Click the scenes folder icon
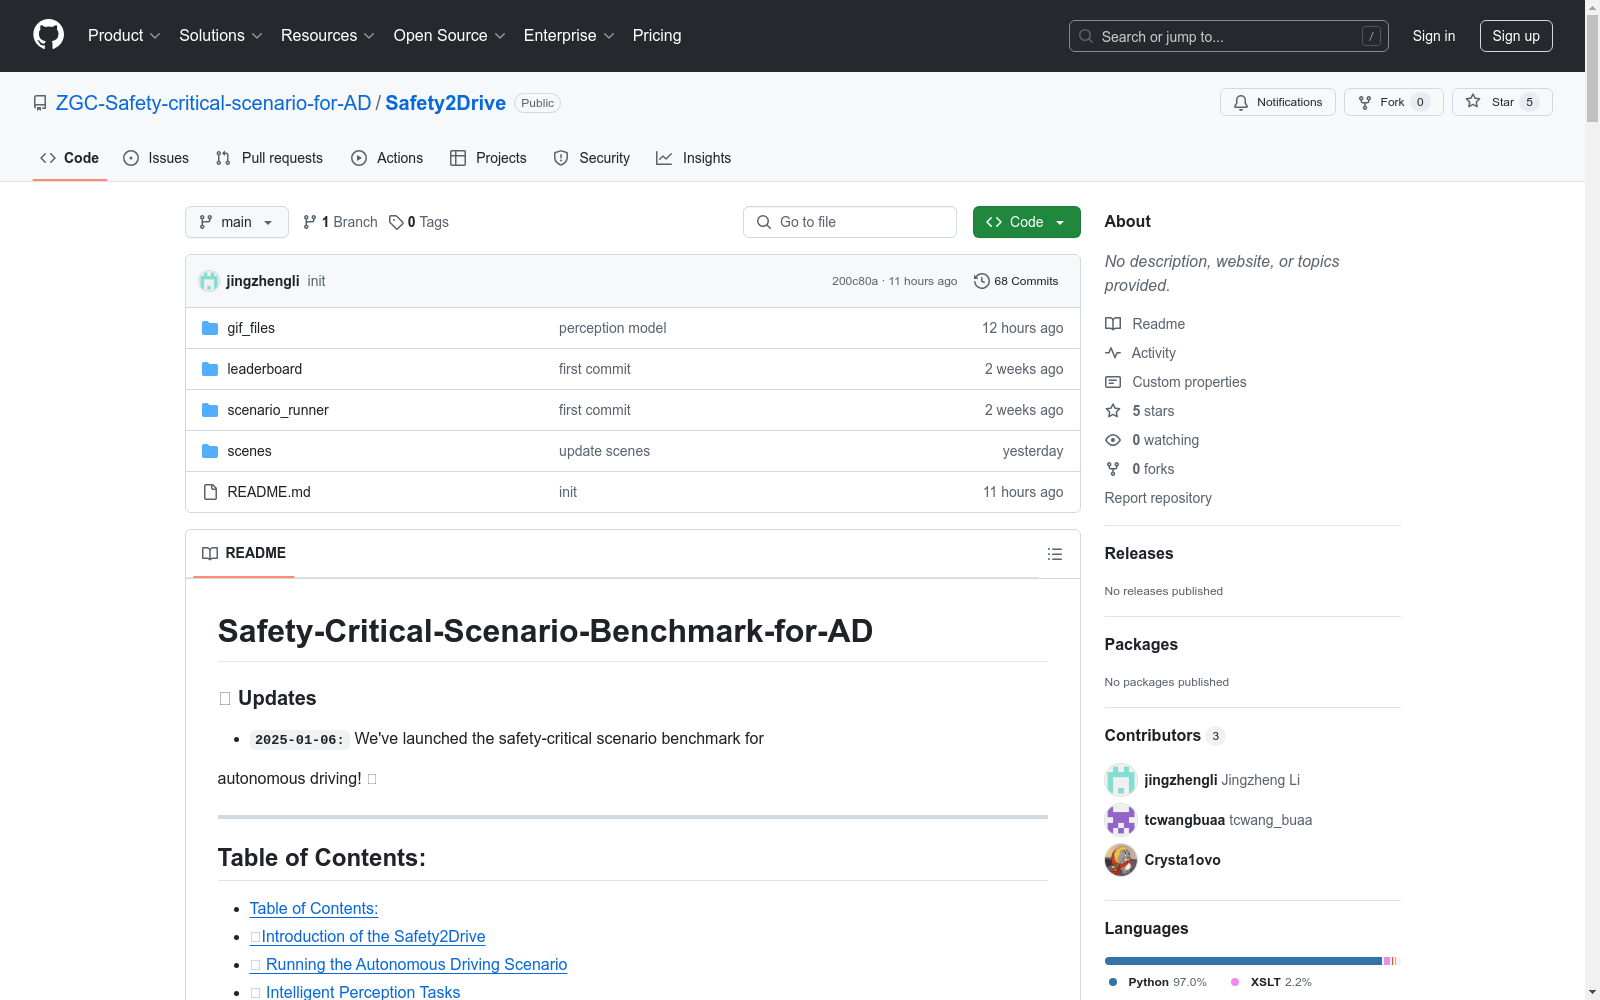 210,451
